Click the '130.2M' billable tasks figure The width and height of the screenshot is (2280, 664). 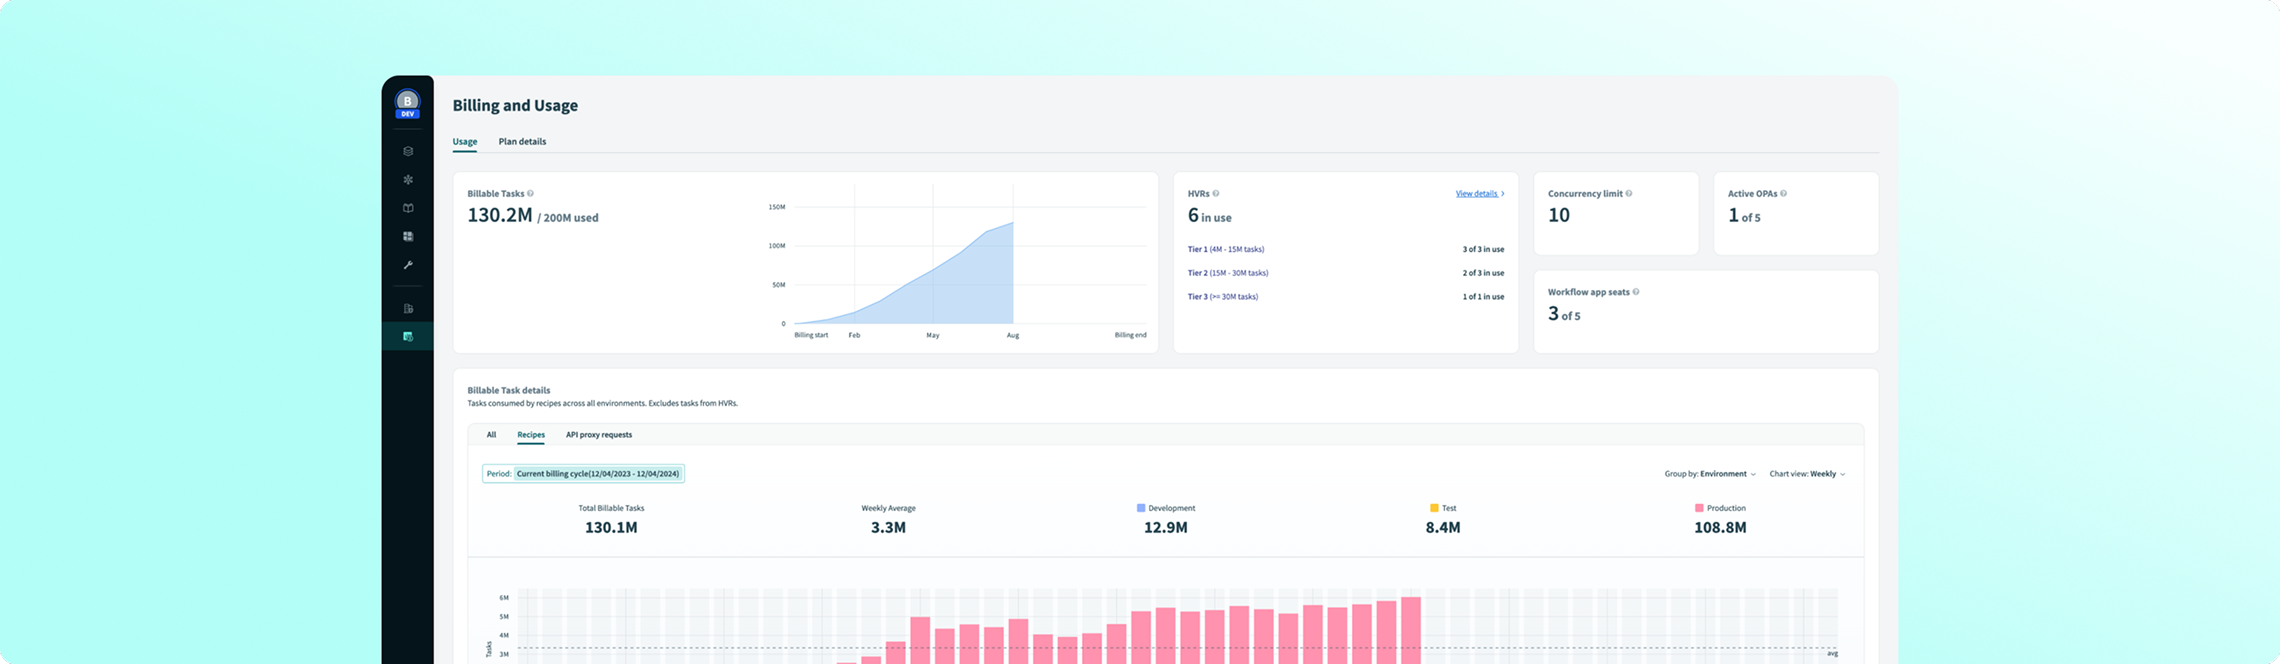pos(500,215)
